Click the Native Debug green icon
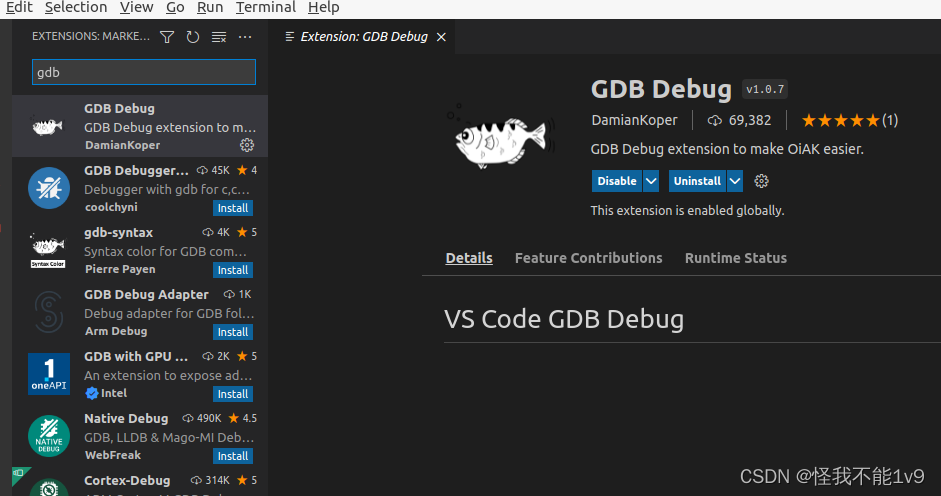Image resolution: width=941 pixels, height=496 pixels. pyautogui.click(x=49, y=436)
